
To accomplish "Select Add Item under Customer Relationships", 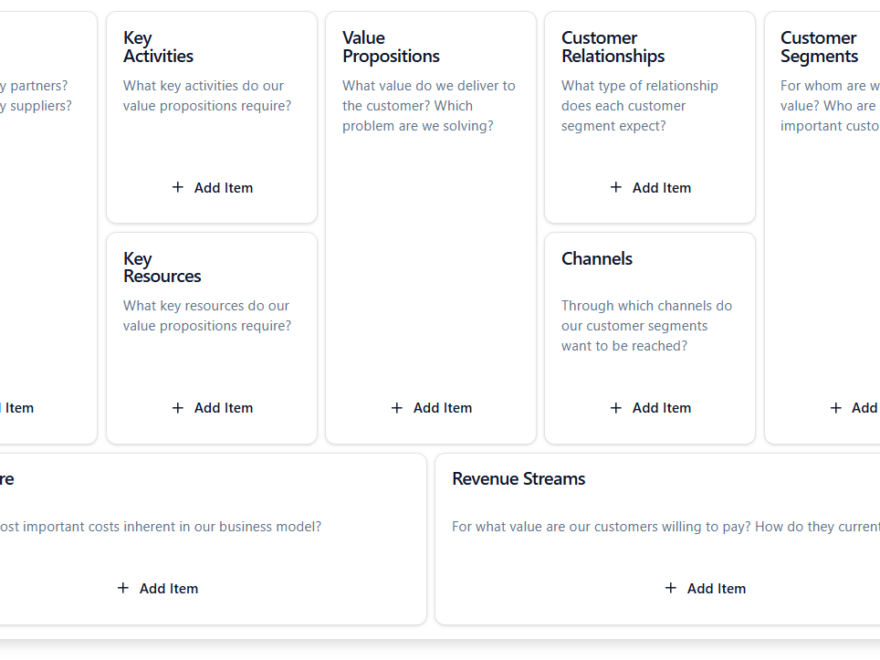I will pos(650,187).
